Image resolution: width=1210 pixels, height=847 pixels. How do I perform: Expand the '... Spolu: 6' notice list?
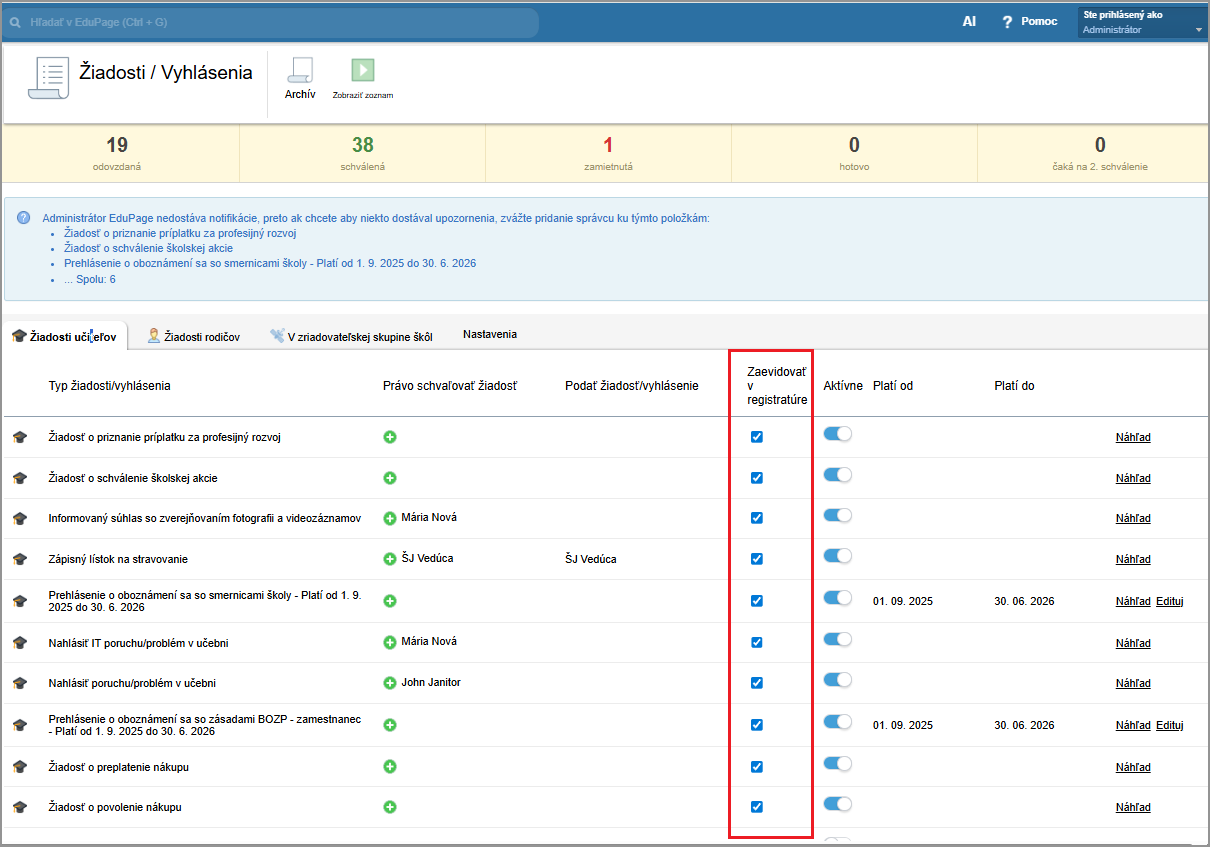(x=89, y=279)
